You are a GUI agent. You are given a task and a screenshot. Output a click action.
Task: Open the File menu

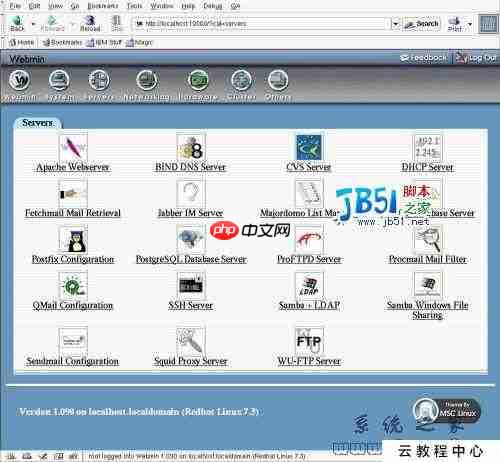tap(15, 6)
